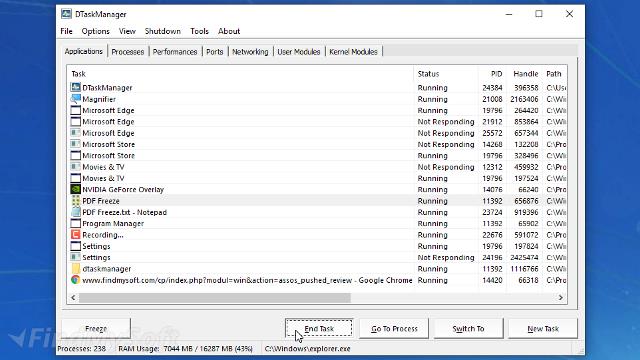Screen dimensions: 640x360
Task: Click the horizontal scrollbar right arrow
Action: (x=561, y=298)
